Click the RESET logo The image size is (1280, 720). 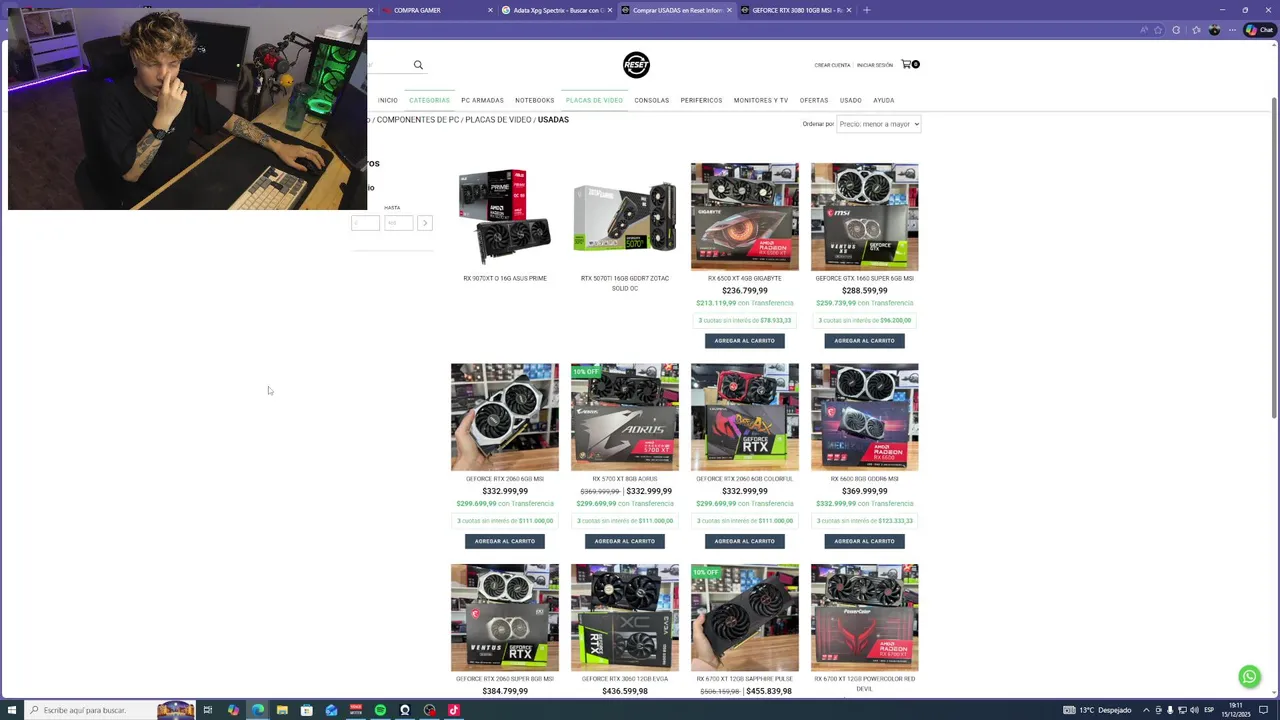[x=636, y=65]
